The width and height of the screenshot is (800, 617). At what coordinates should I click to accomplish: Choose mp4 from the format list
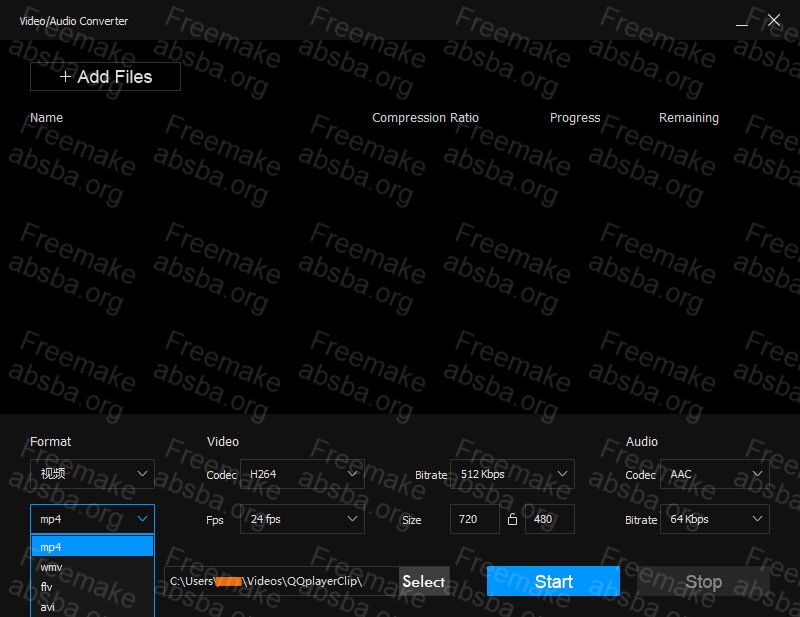point(92,547)
